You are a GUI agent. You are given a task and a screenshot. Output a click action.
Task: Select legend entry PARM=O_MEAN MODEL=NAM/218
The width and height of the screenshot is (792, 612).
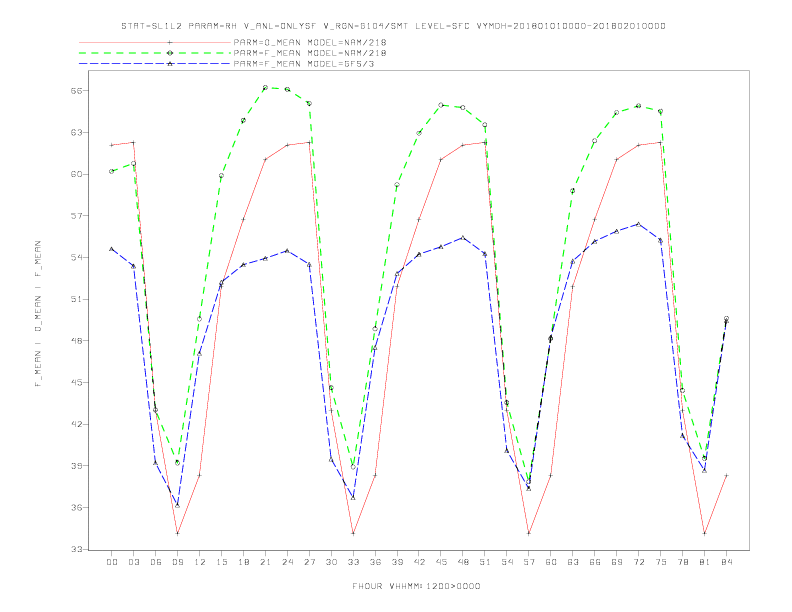[310, 42]
